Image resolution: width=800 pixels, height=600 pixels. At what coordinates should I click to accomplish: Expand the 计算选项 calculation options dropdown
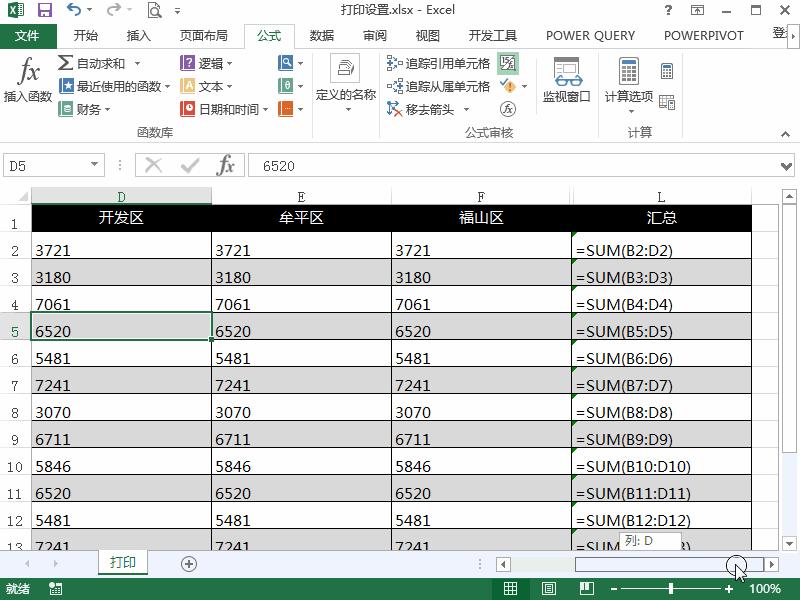[x=631, y=112]
